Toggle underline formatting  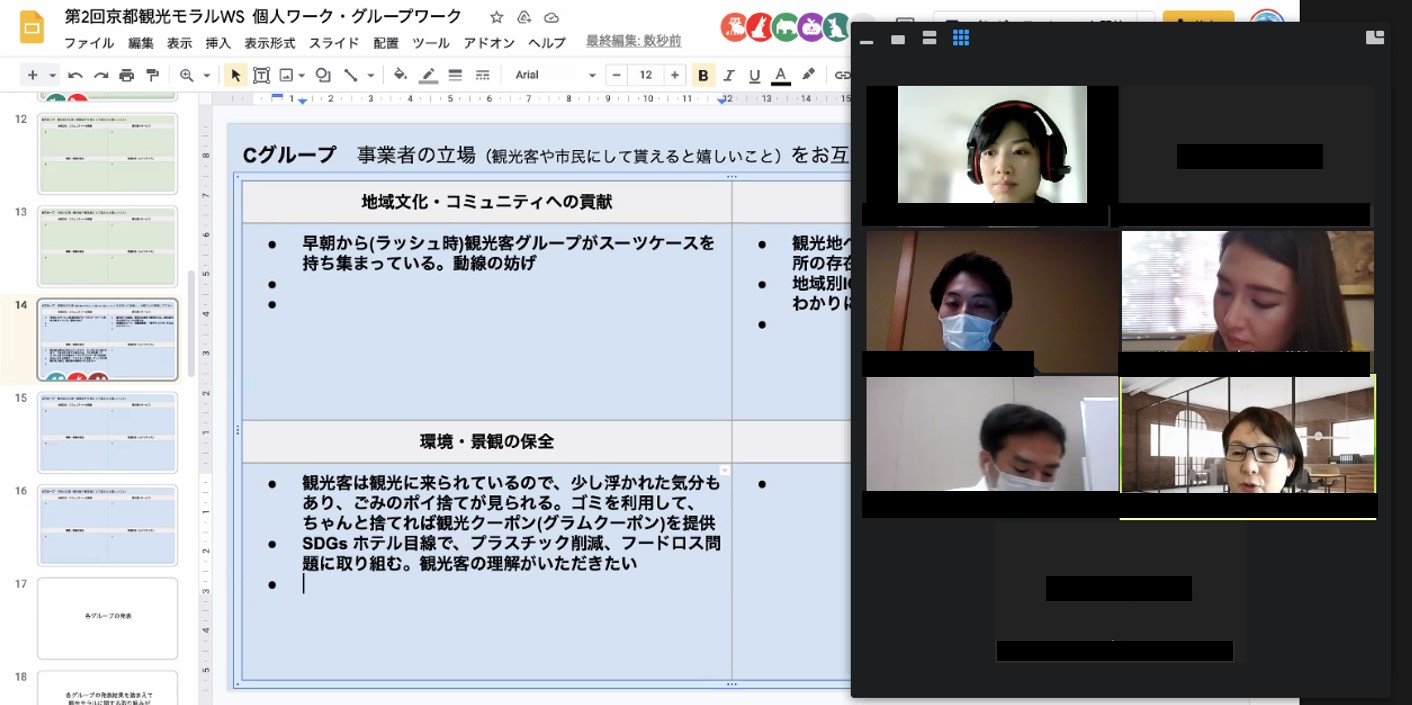(x=754, y=75)
